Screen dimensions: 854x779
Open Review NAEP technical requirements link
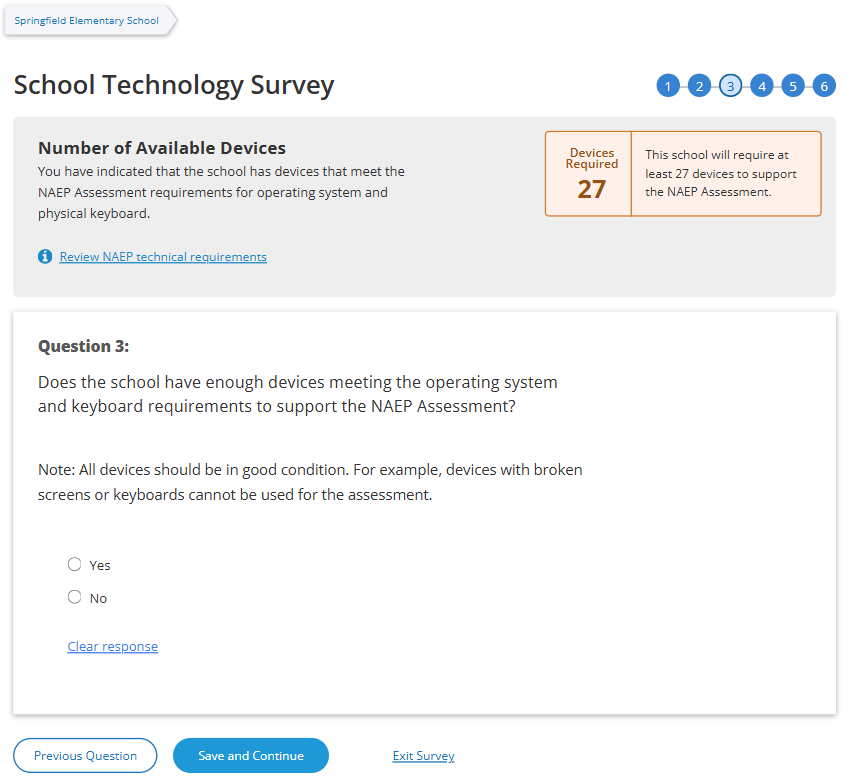[x=163, y=257]
